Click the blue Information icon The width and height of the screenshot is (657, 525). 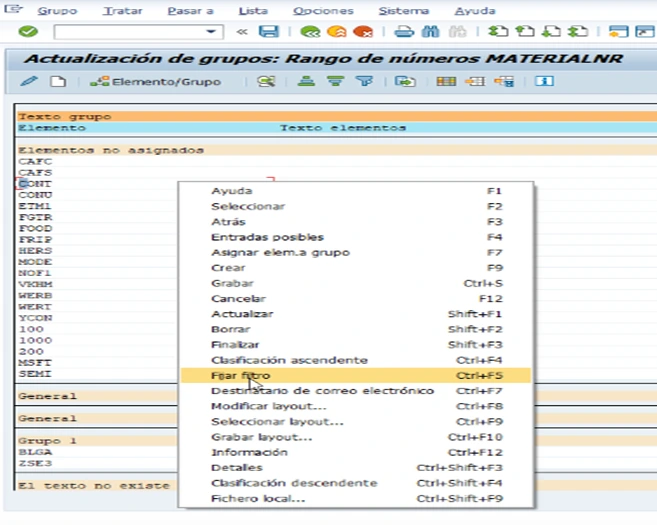[544, 81]
